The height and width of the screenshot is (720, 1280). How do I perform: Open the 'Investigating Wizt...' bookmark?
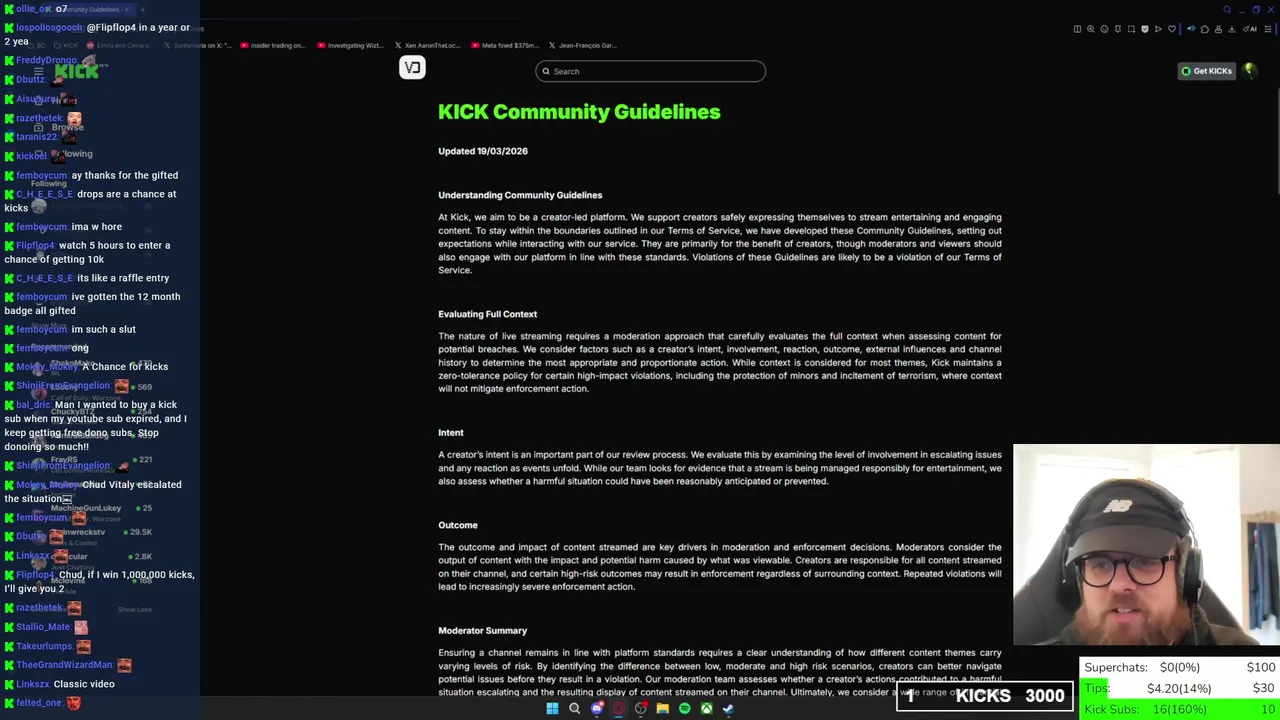click(349, 45)
